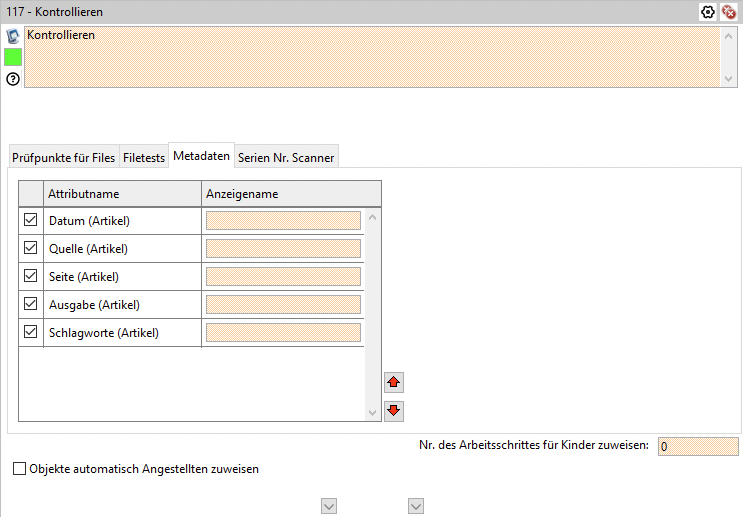743x517 pixels.
Task: Click the workflow step icon beside Kontrollieren
Action: (13, 36)
